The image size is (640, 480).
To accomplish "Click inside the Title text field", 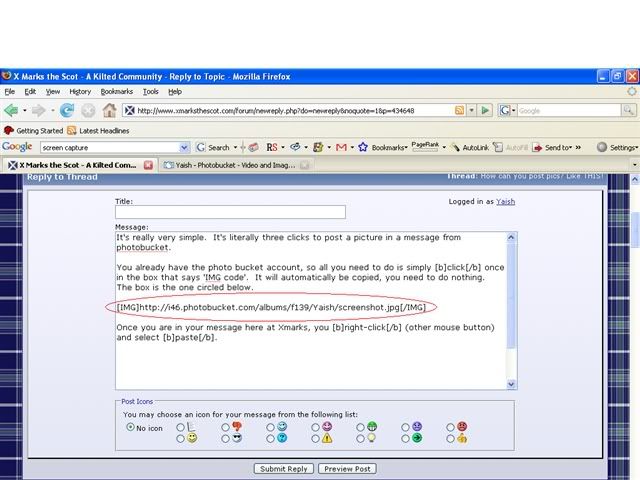I will [230, 212].
